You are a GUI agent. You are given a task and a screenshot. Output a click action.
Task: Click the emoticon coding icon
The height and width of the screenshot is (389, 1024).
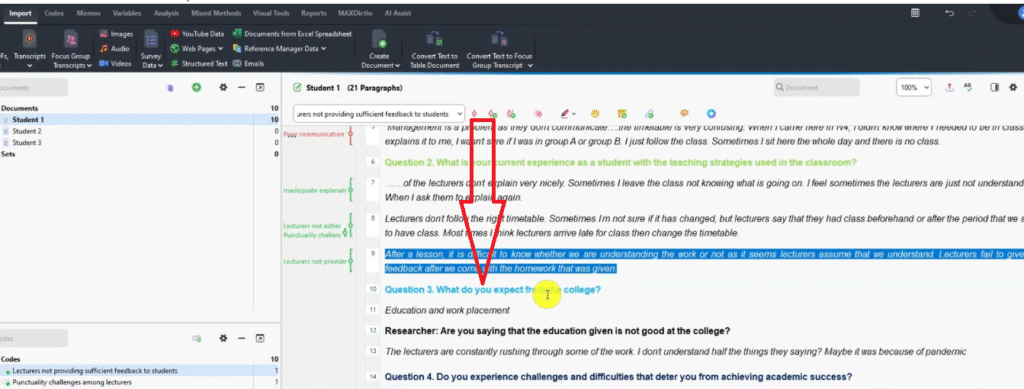click(x=596, y=114)
